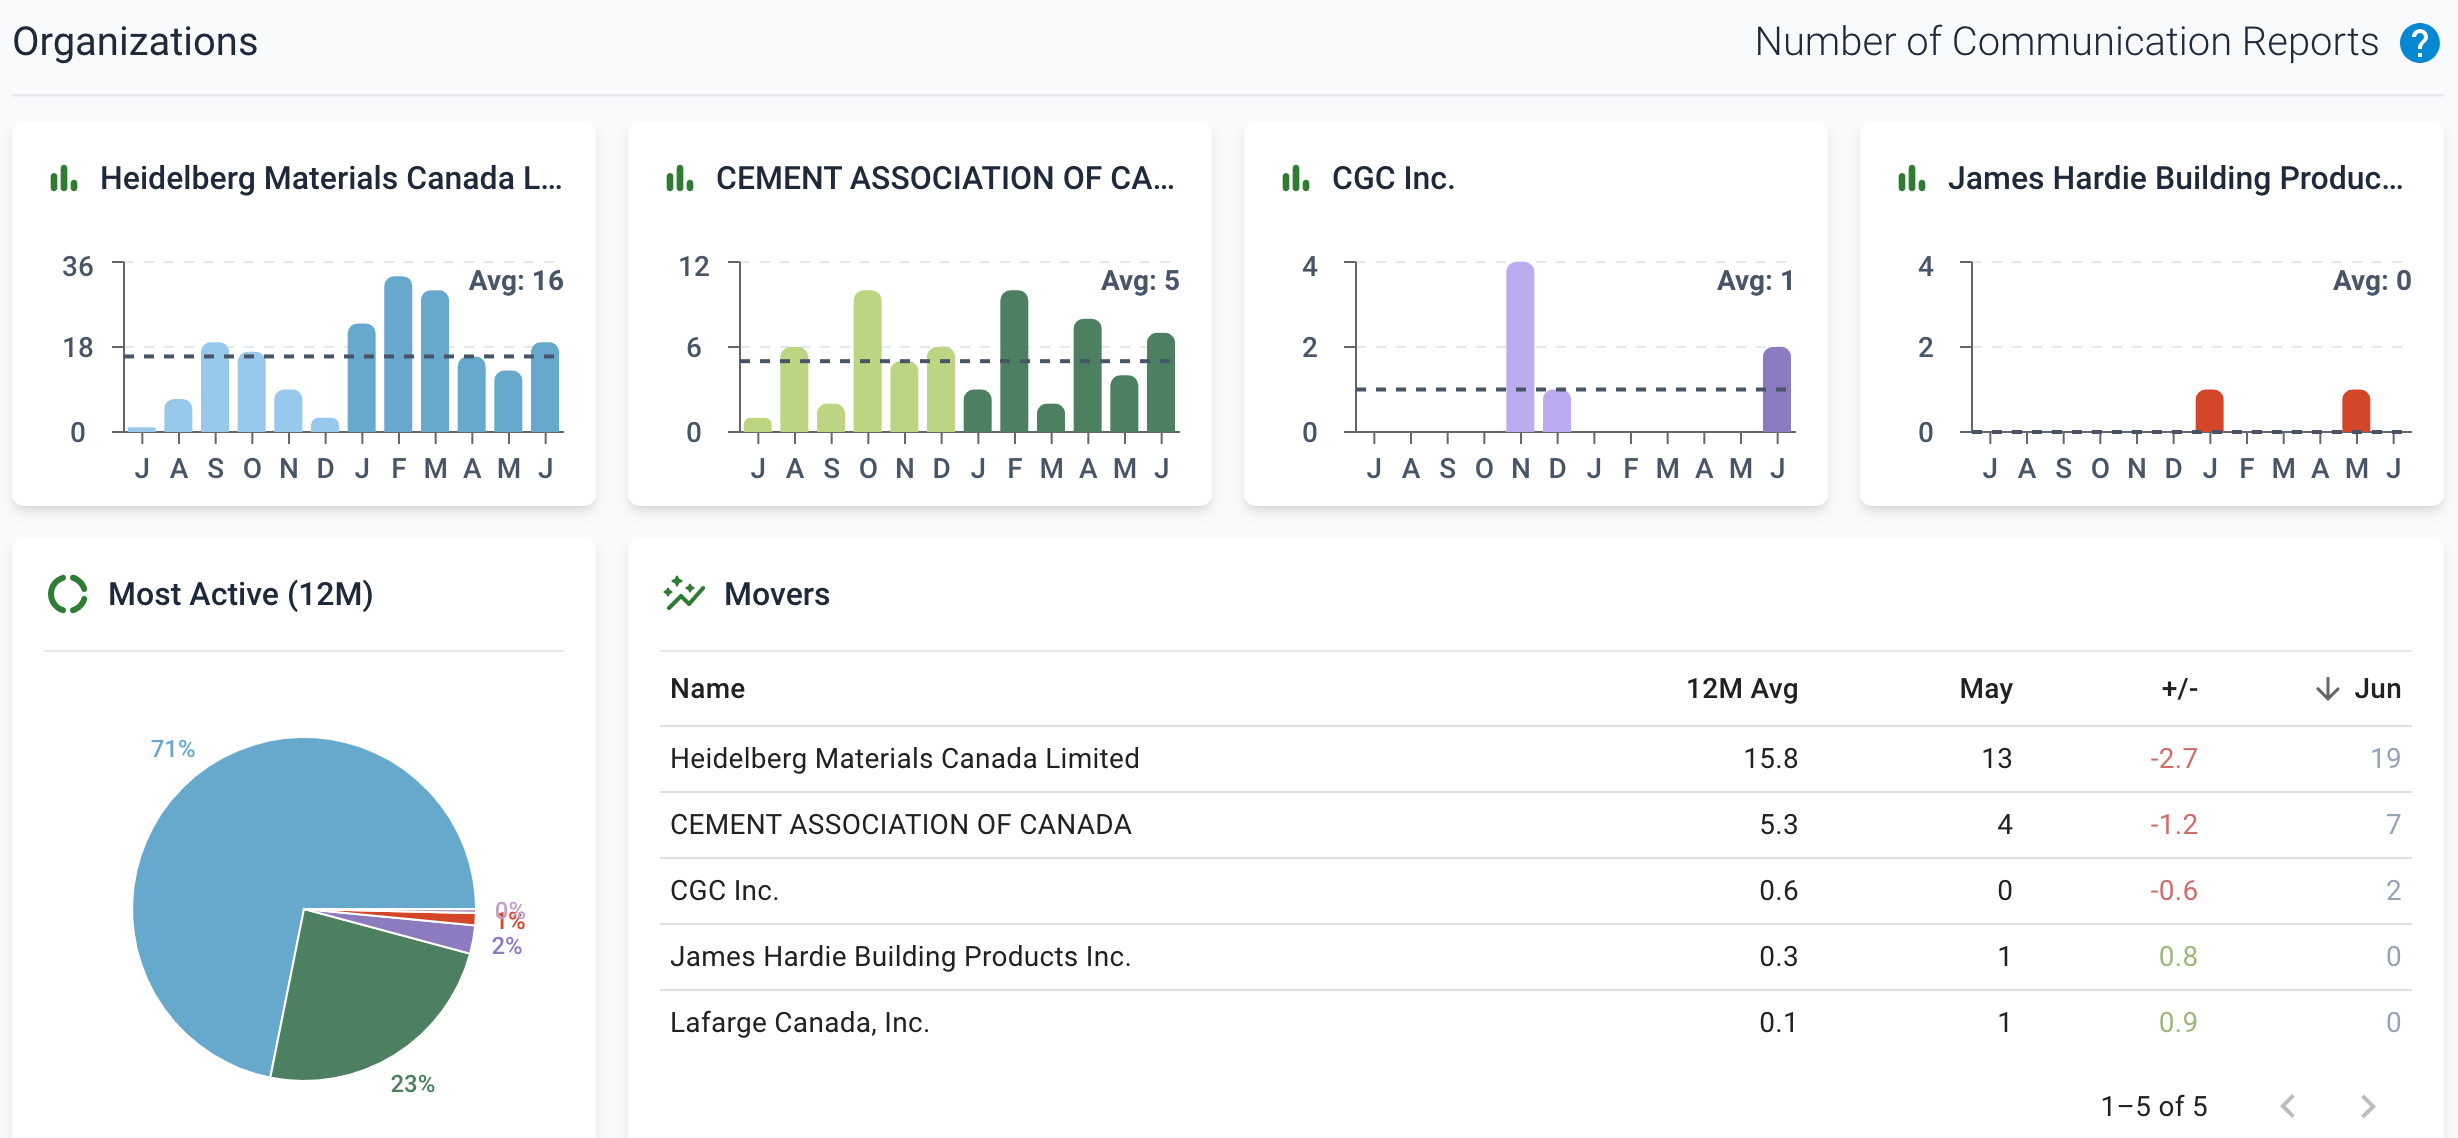
Task: Go to previous page of Movers table
Action: [2288, 1106]
